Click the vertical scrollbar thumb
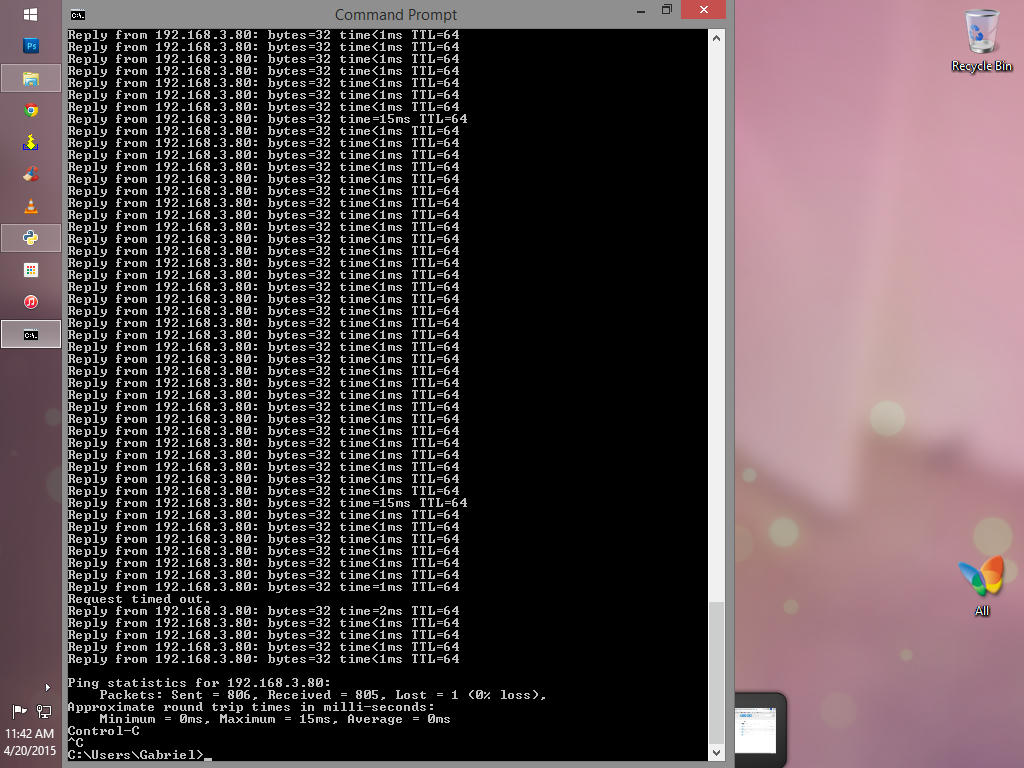Image resolution: width=1024 pixels, height=768 pixels. pyautogui.click(x=716, y=673)
